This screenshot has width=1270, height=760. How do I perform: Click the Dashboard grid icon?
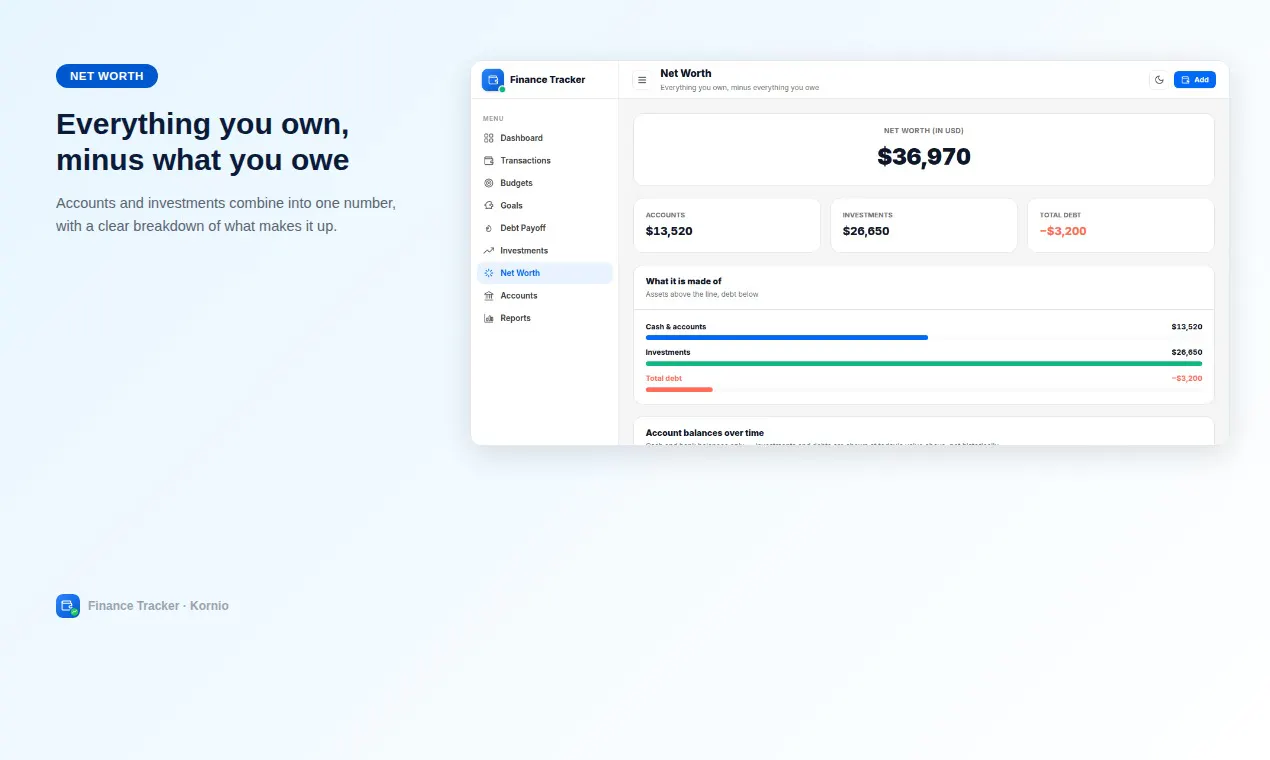pyautogui.click(x=489, y=138)
